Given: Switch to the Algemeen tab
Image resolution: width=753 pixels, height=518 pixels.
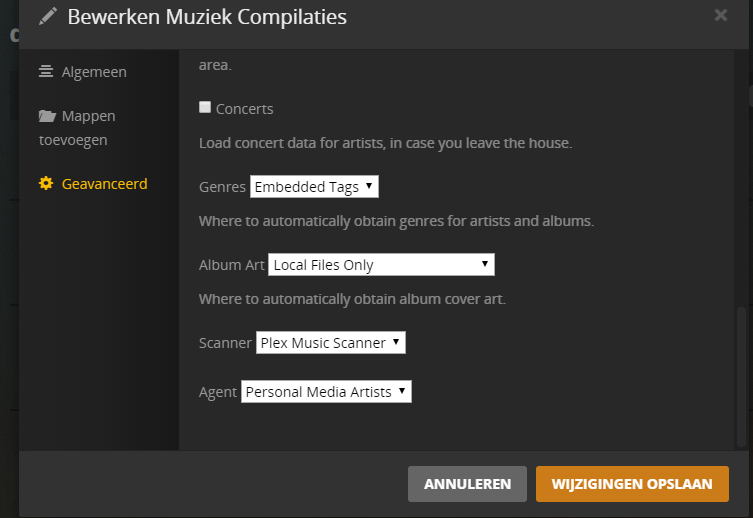Looking at the screenshot, I should (x=94, y=72).
